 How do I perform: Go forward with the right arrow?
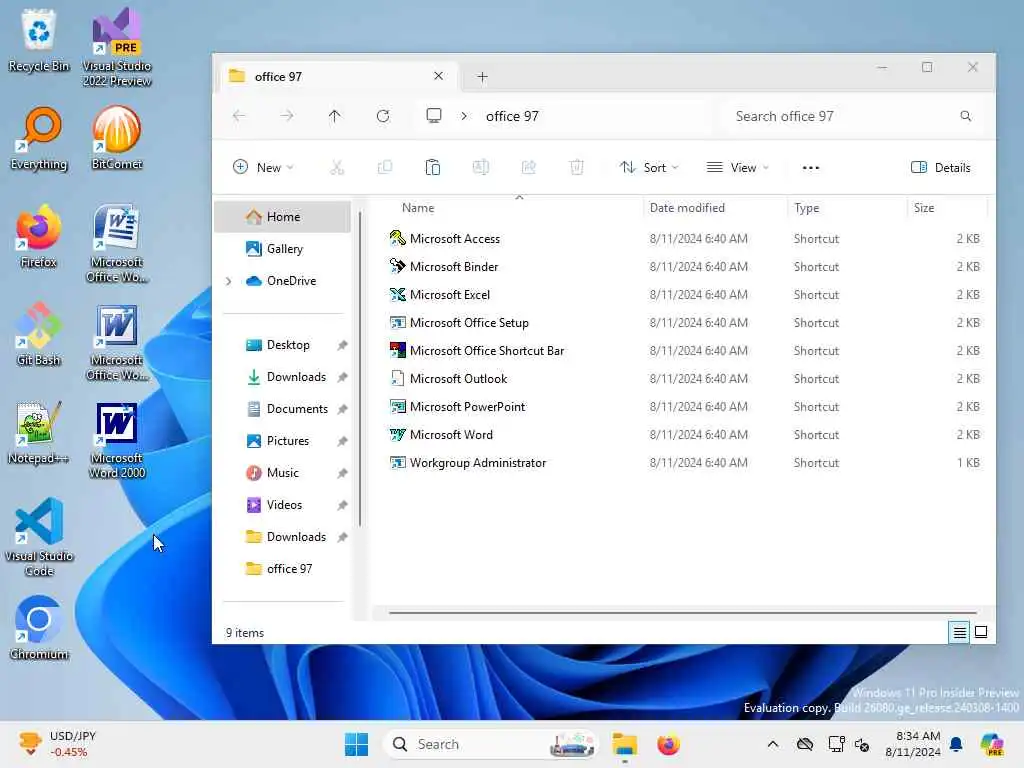coord(287,116)
